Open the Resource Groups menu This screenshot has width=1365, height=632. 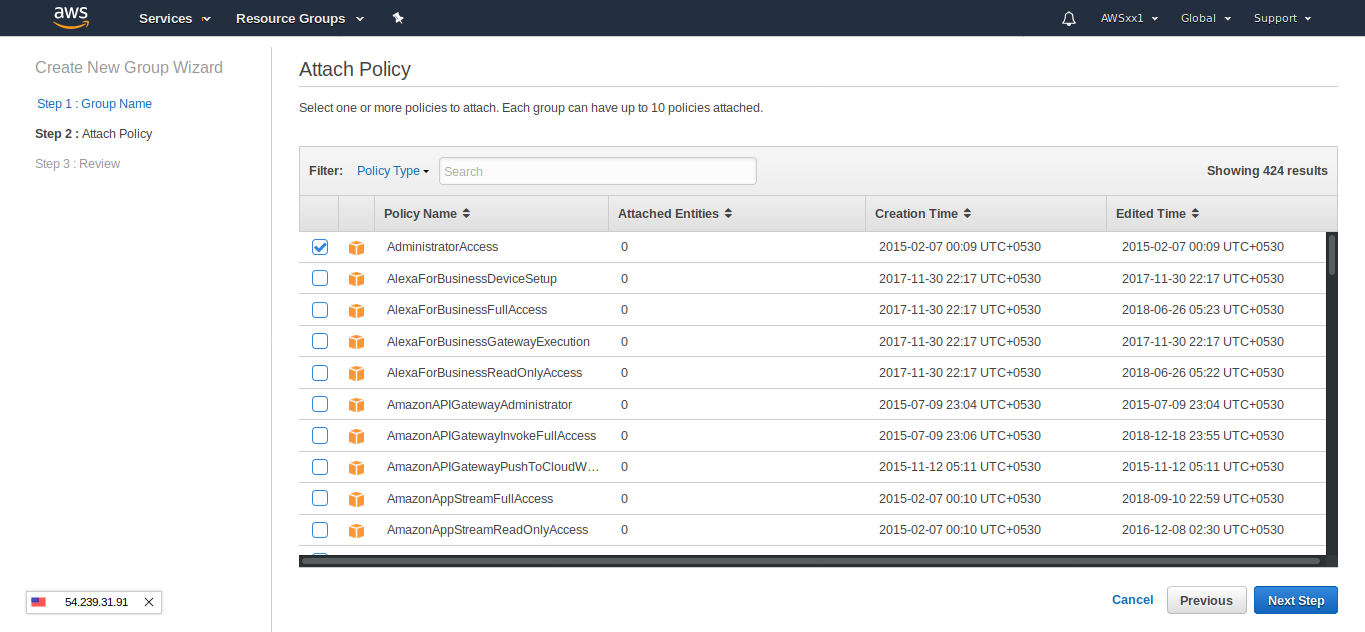[299, 18]
